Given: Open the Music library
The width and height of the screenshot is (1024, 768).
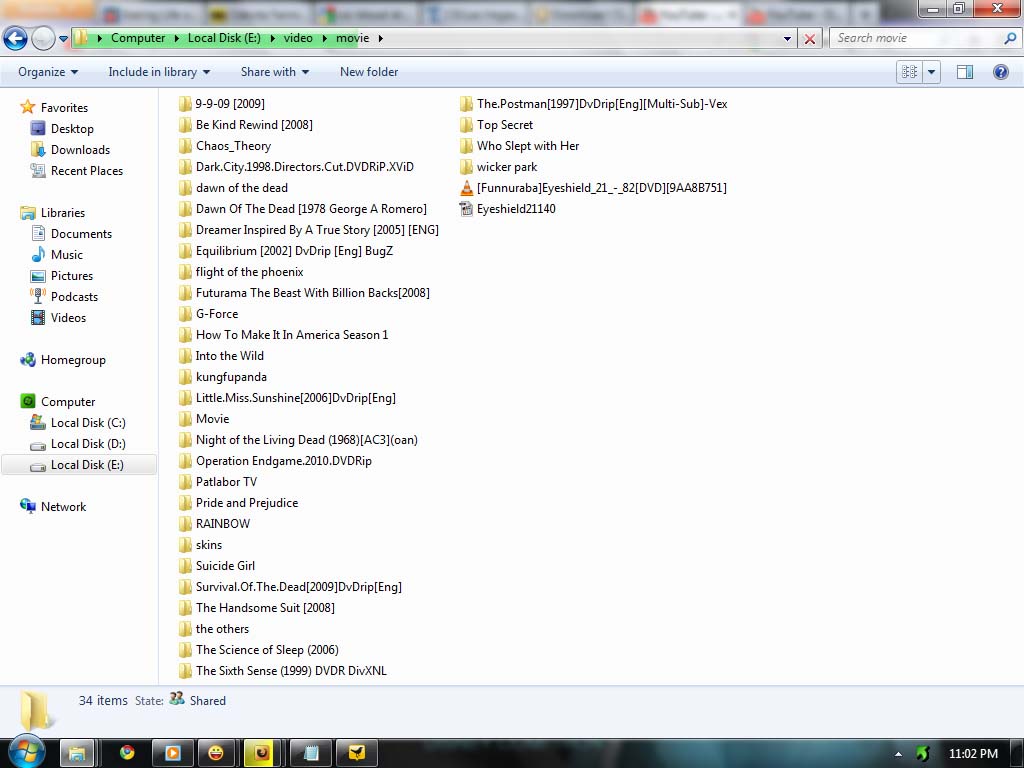Looking at the screenshot, I should [x=67, y=255].
